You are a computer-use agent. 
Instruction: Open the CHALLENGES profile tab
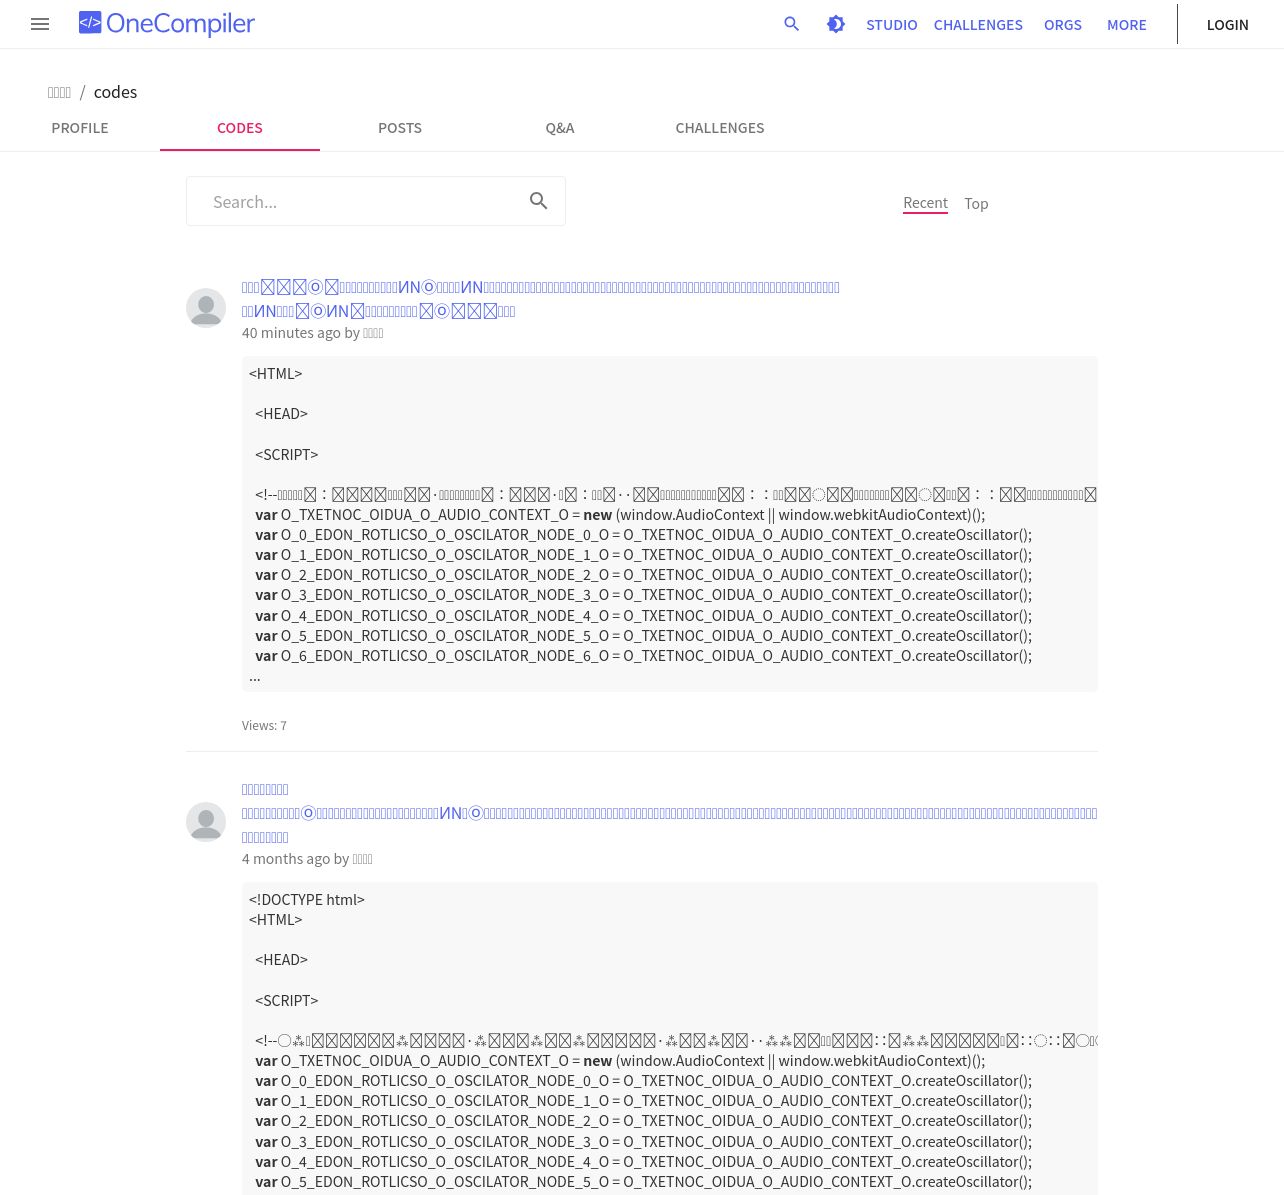[720, 128]
